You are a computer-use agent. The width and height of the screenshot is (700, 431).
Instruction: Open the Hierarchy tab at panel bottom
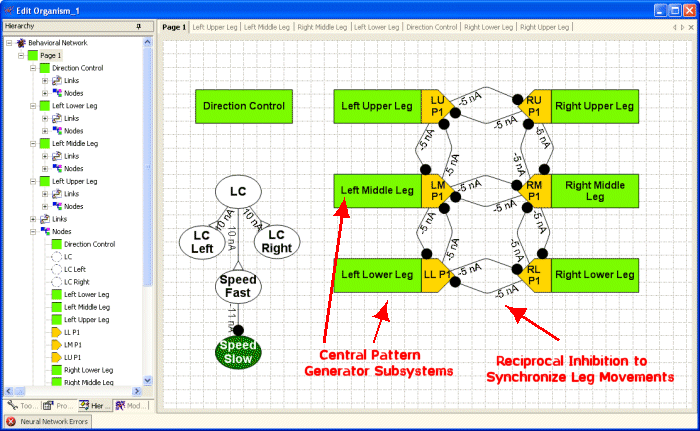click(x=96, y=405)
